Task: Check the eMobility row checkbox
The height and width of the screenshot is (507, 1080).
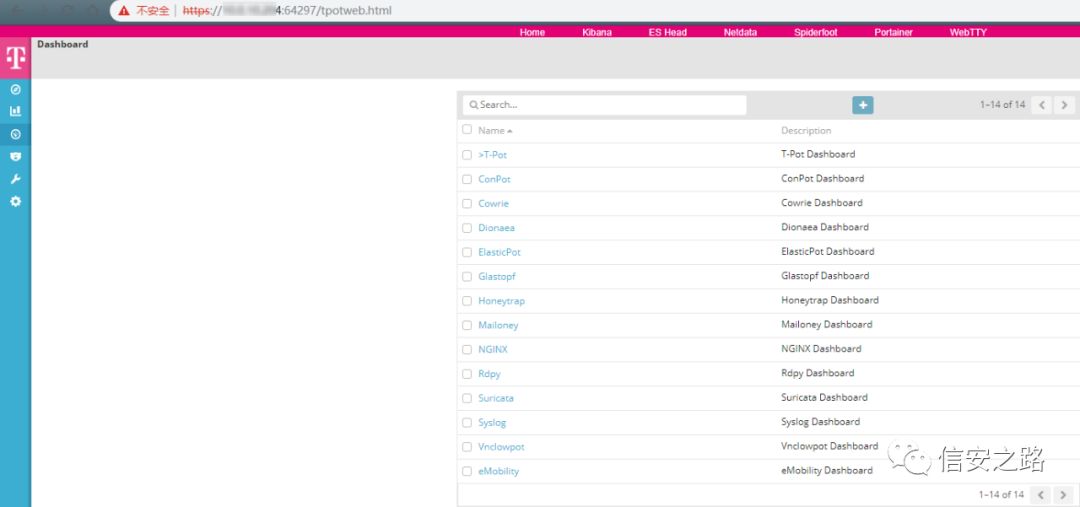Action: click(x=467, y=472)
